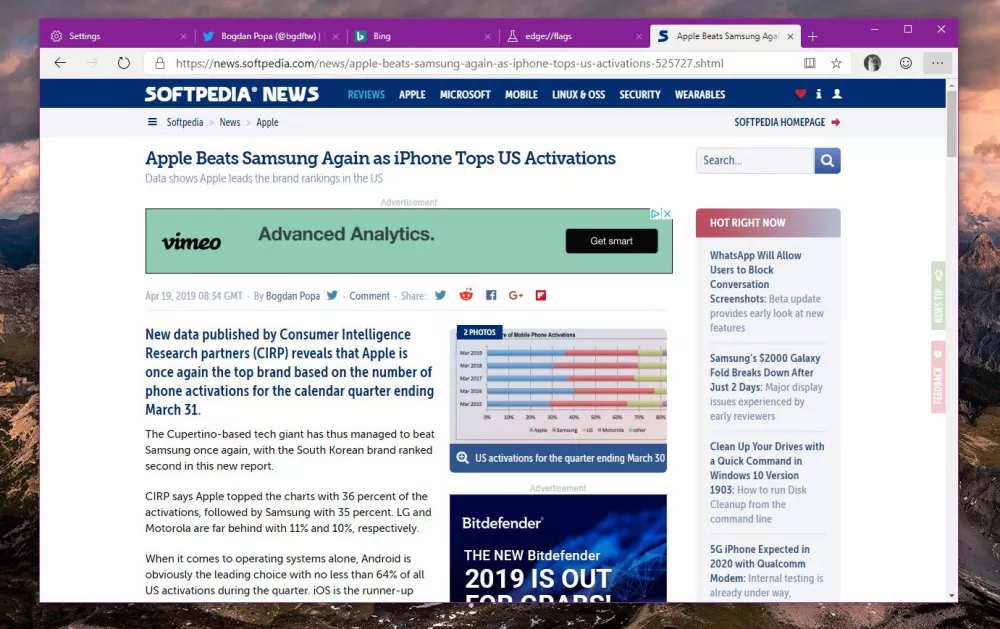Close the Settings tab
This screenshot has width=1000, height=629.
point(184,36)
